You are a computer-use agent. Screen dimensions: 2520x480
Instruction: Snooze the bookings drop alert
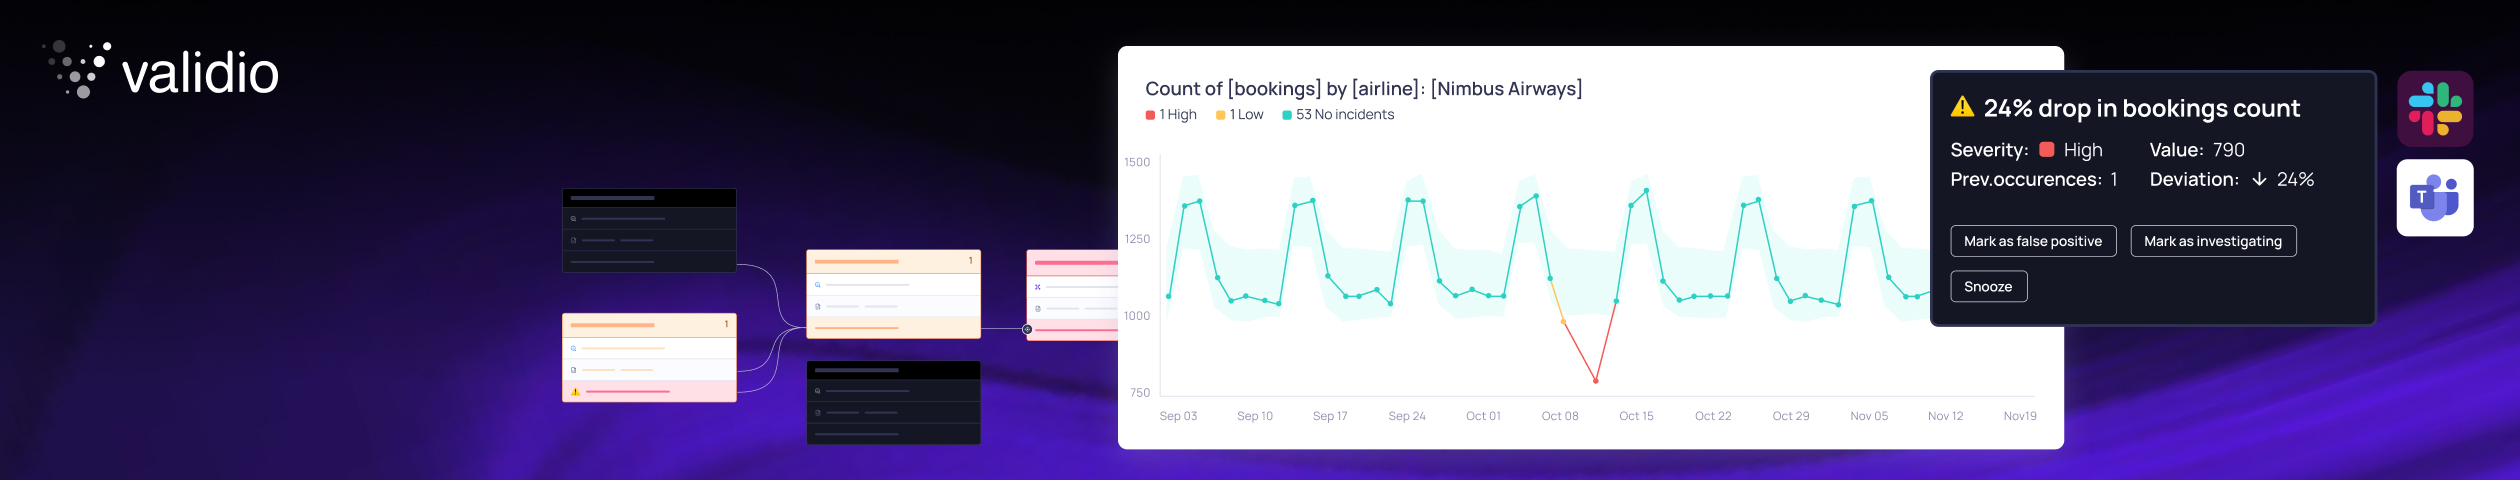pyautogui.click(x=1988, y=286)
